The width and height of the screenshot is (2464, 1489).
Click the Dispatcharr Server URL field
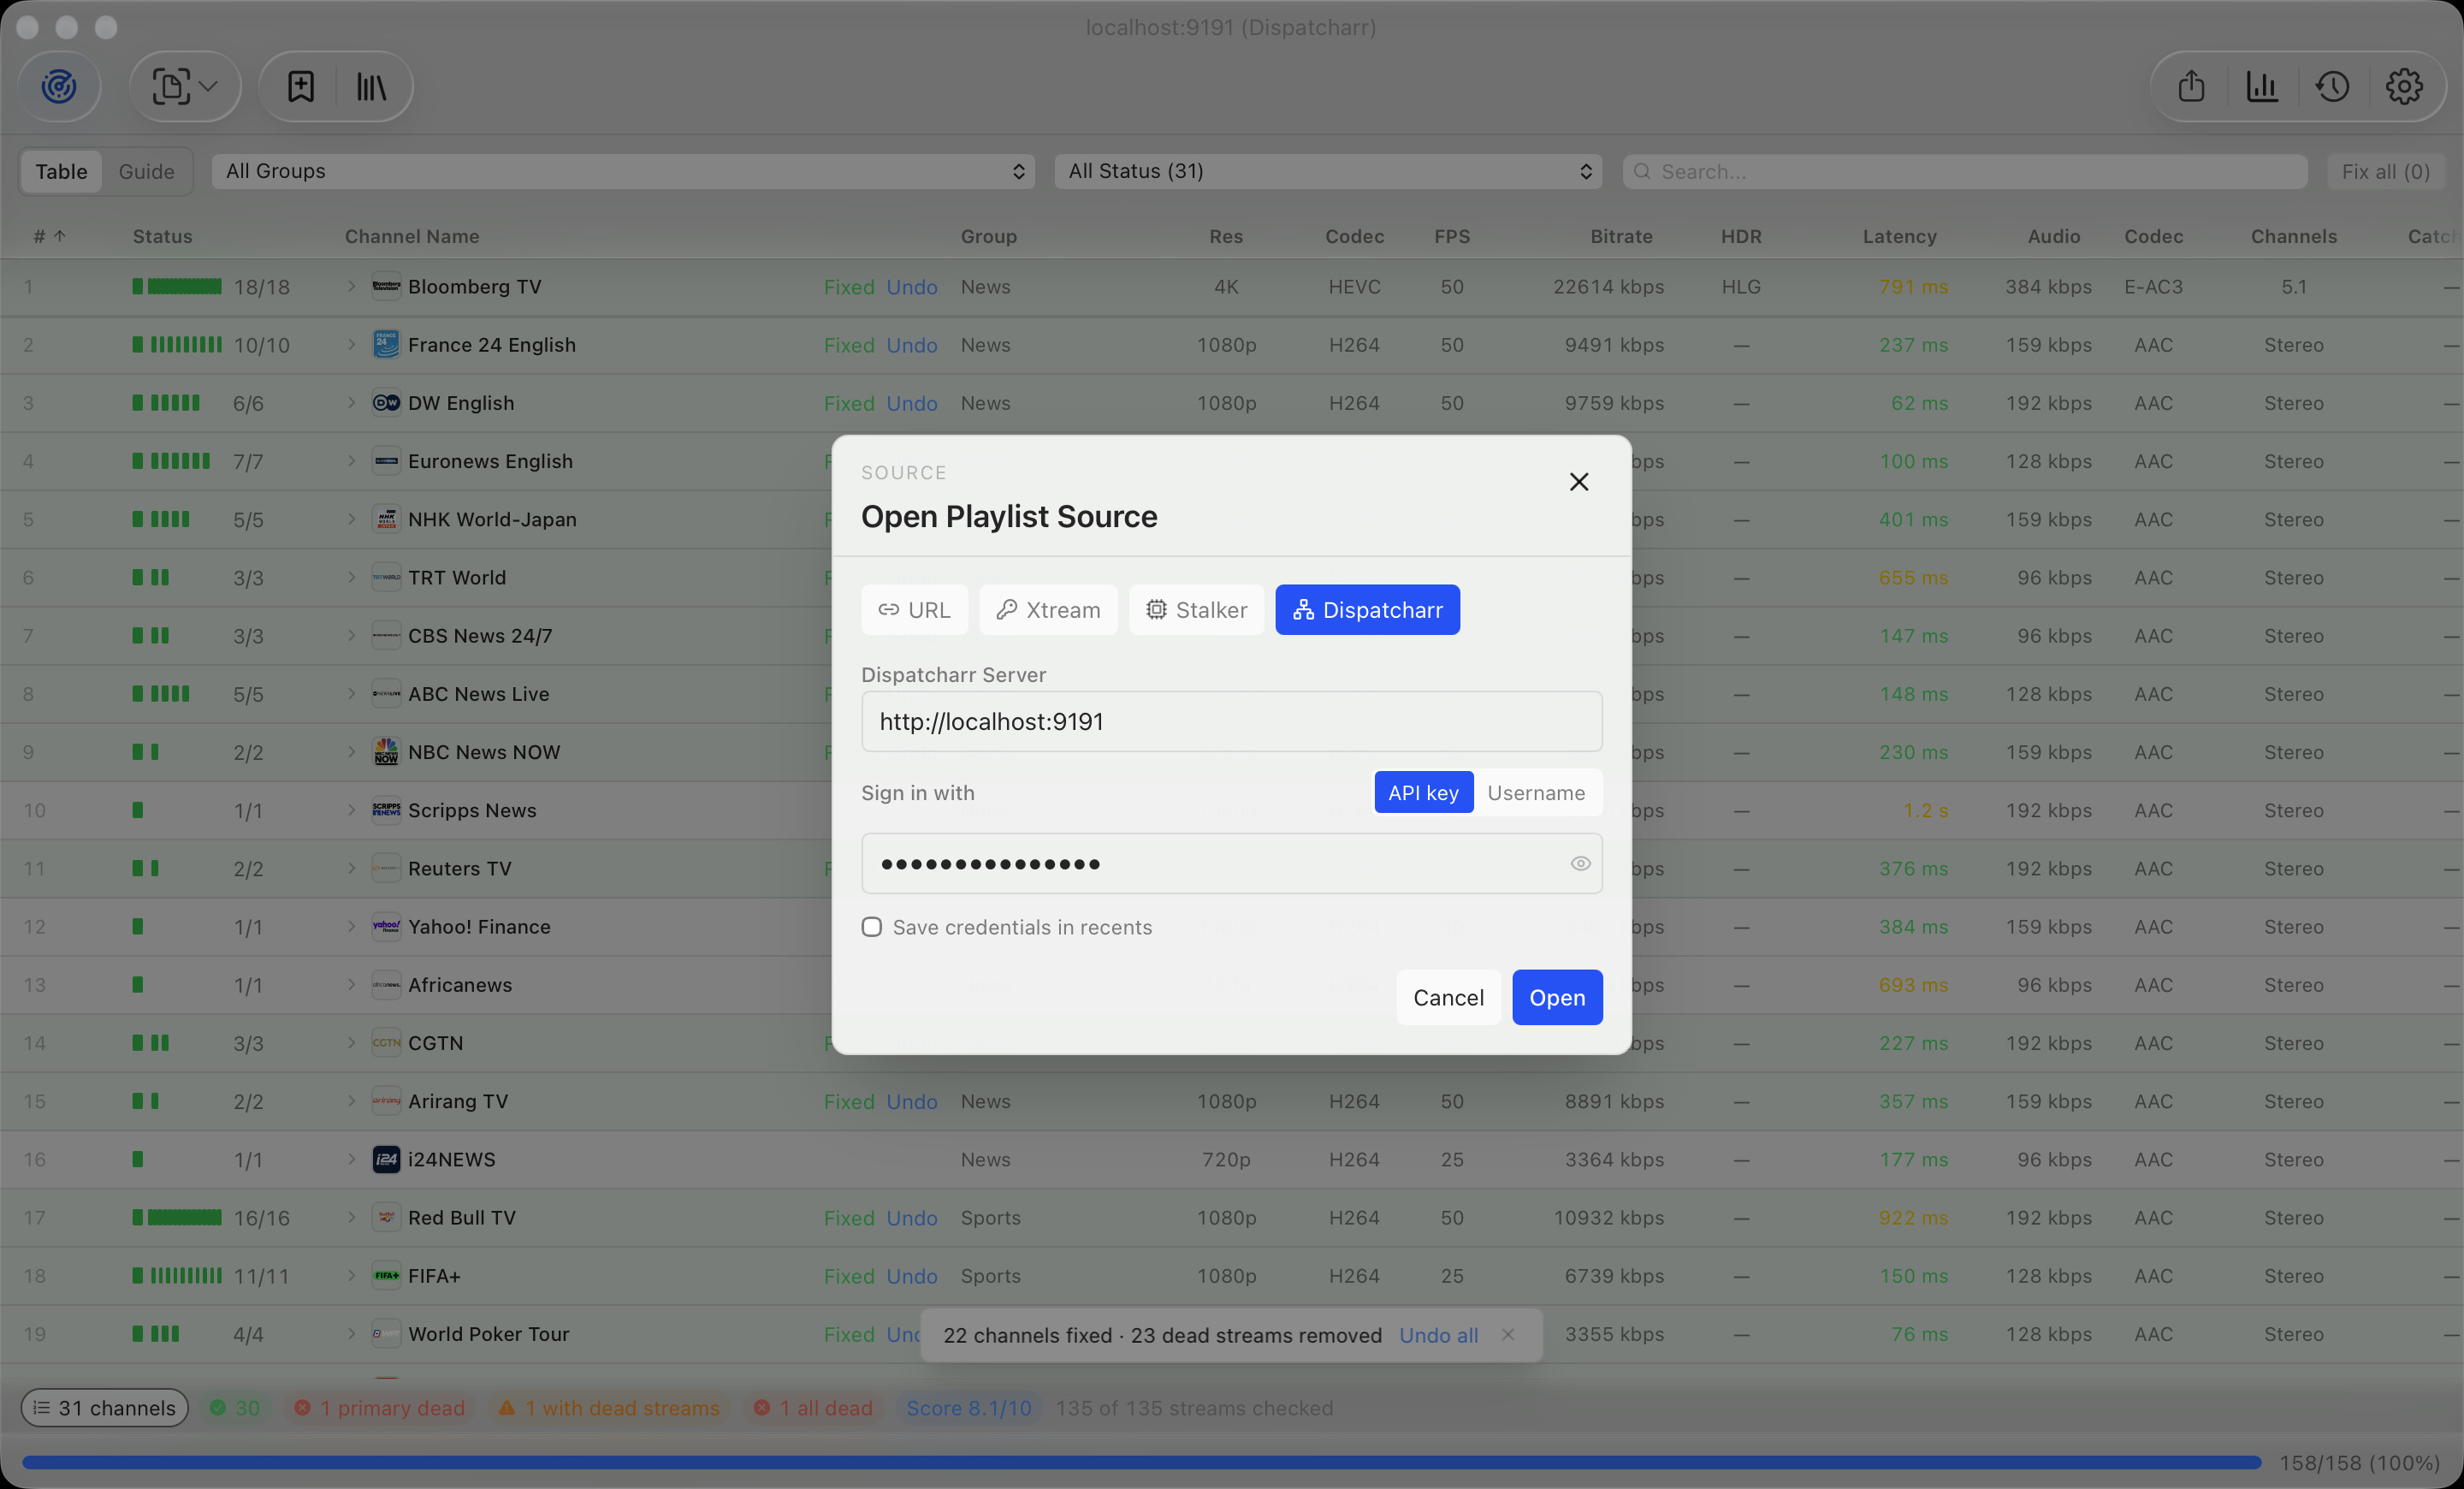tap(1231, 721)
